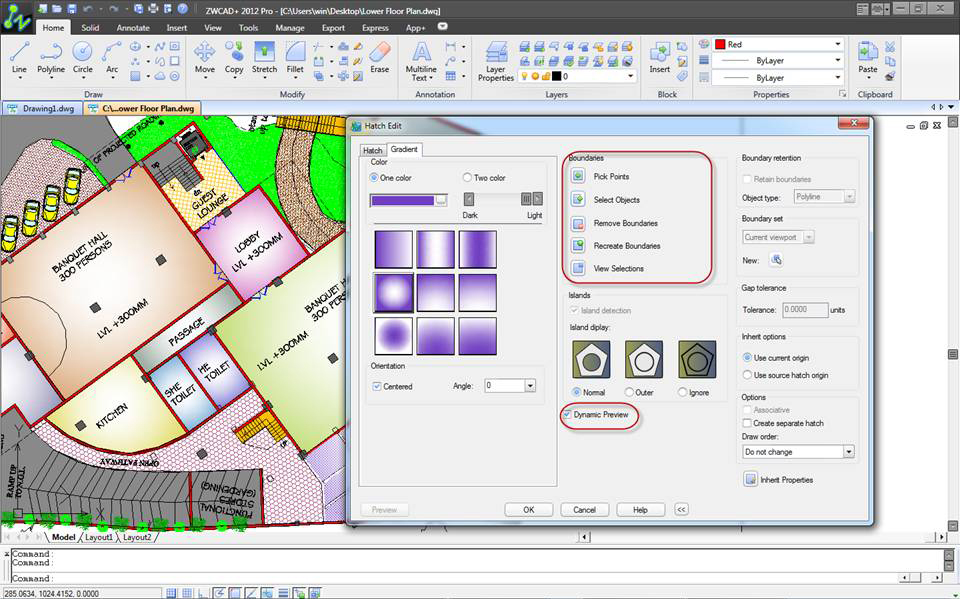Image resolution: width=960 pixels, height=599 pixels.
Task: Click the Pick Points boundary icon
Action: click(578, 176)
